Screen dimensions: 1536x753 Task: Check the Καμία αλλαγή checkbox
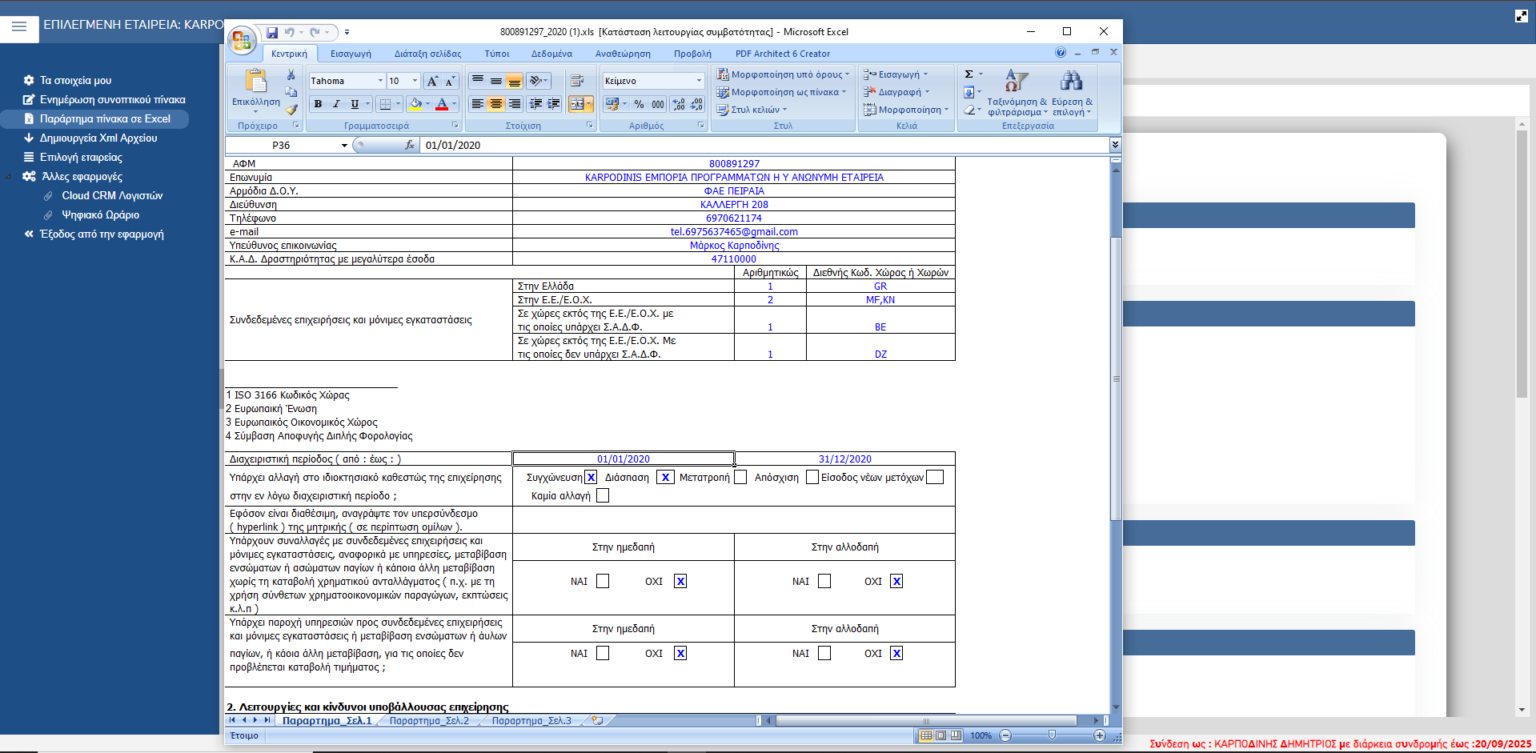click(602, 495)
